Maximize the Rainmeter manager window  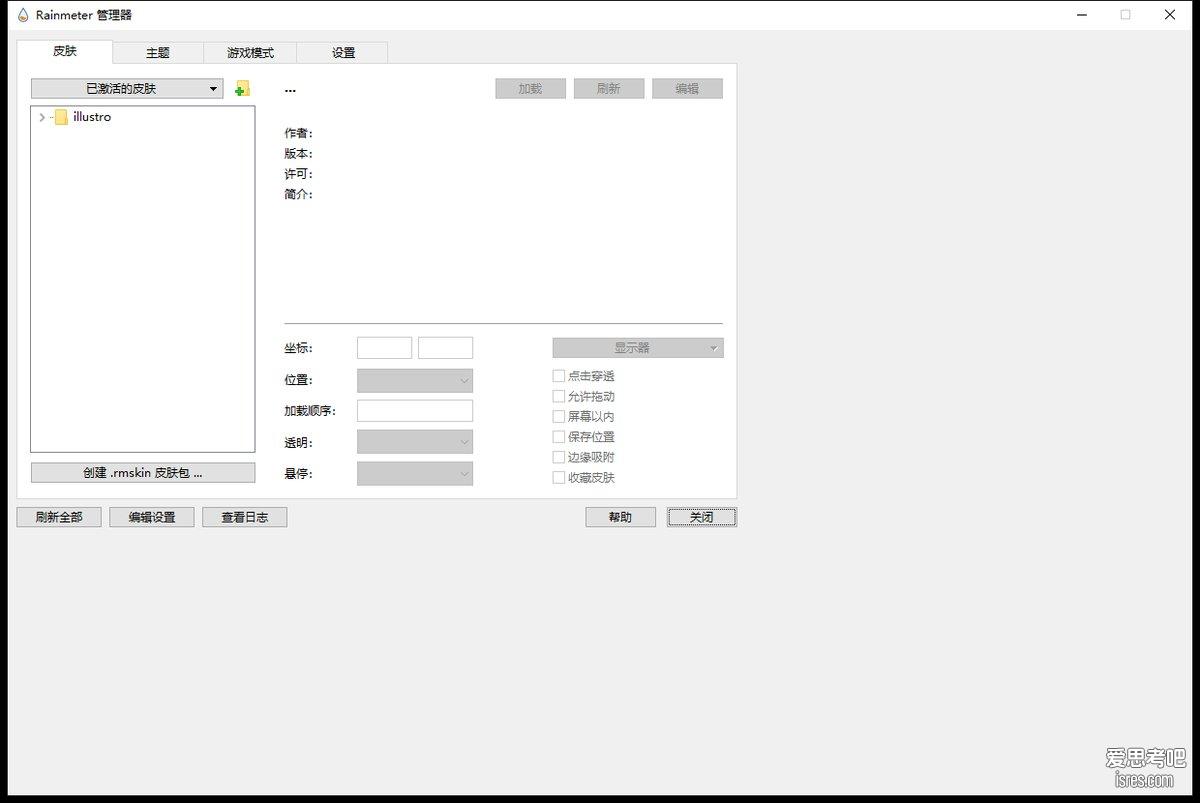point(1125,15)
